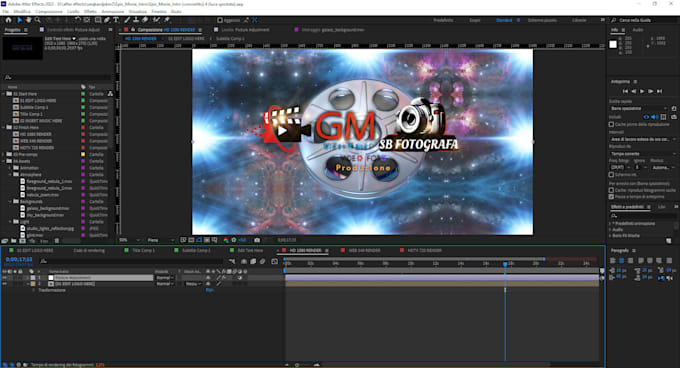Select the Brush tool
The height and width of the screenshot is (368, 680).
point(127,20)
